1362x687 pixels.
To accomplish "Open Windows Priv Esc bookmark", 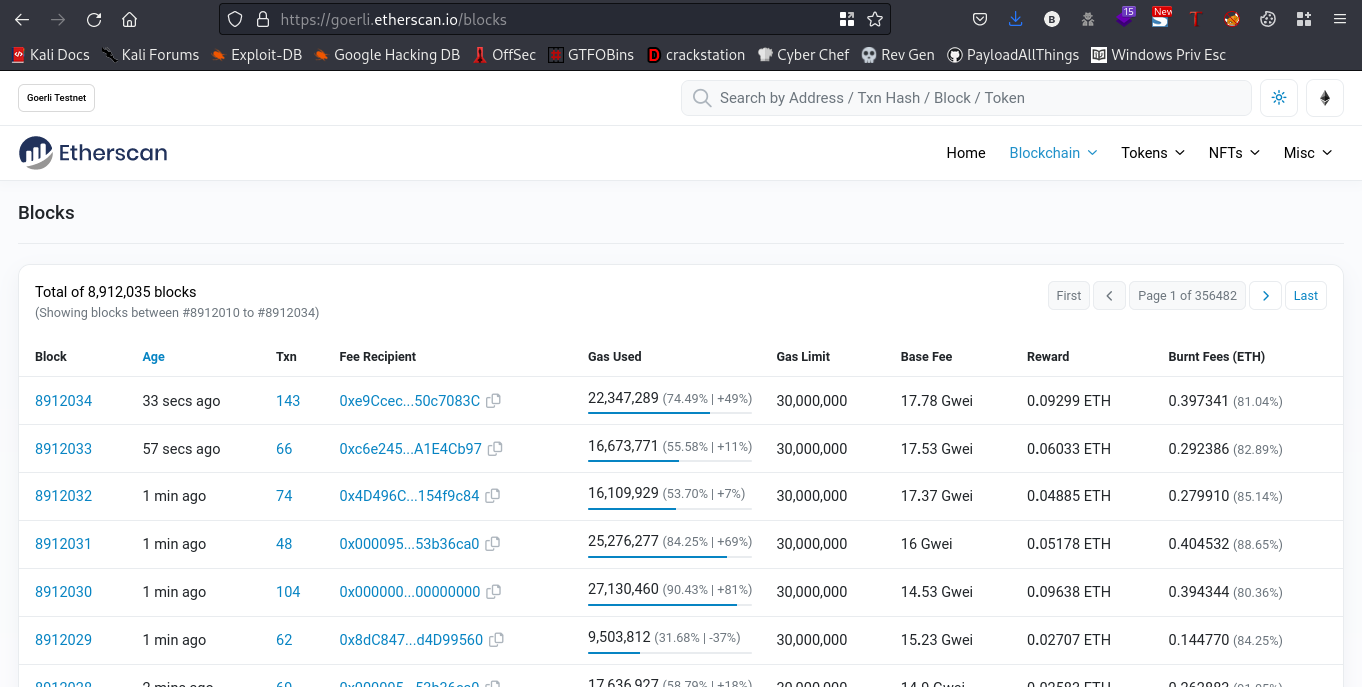I will point(1158,55).
